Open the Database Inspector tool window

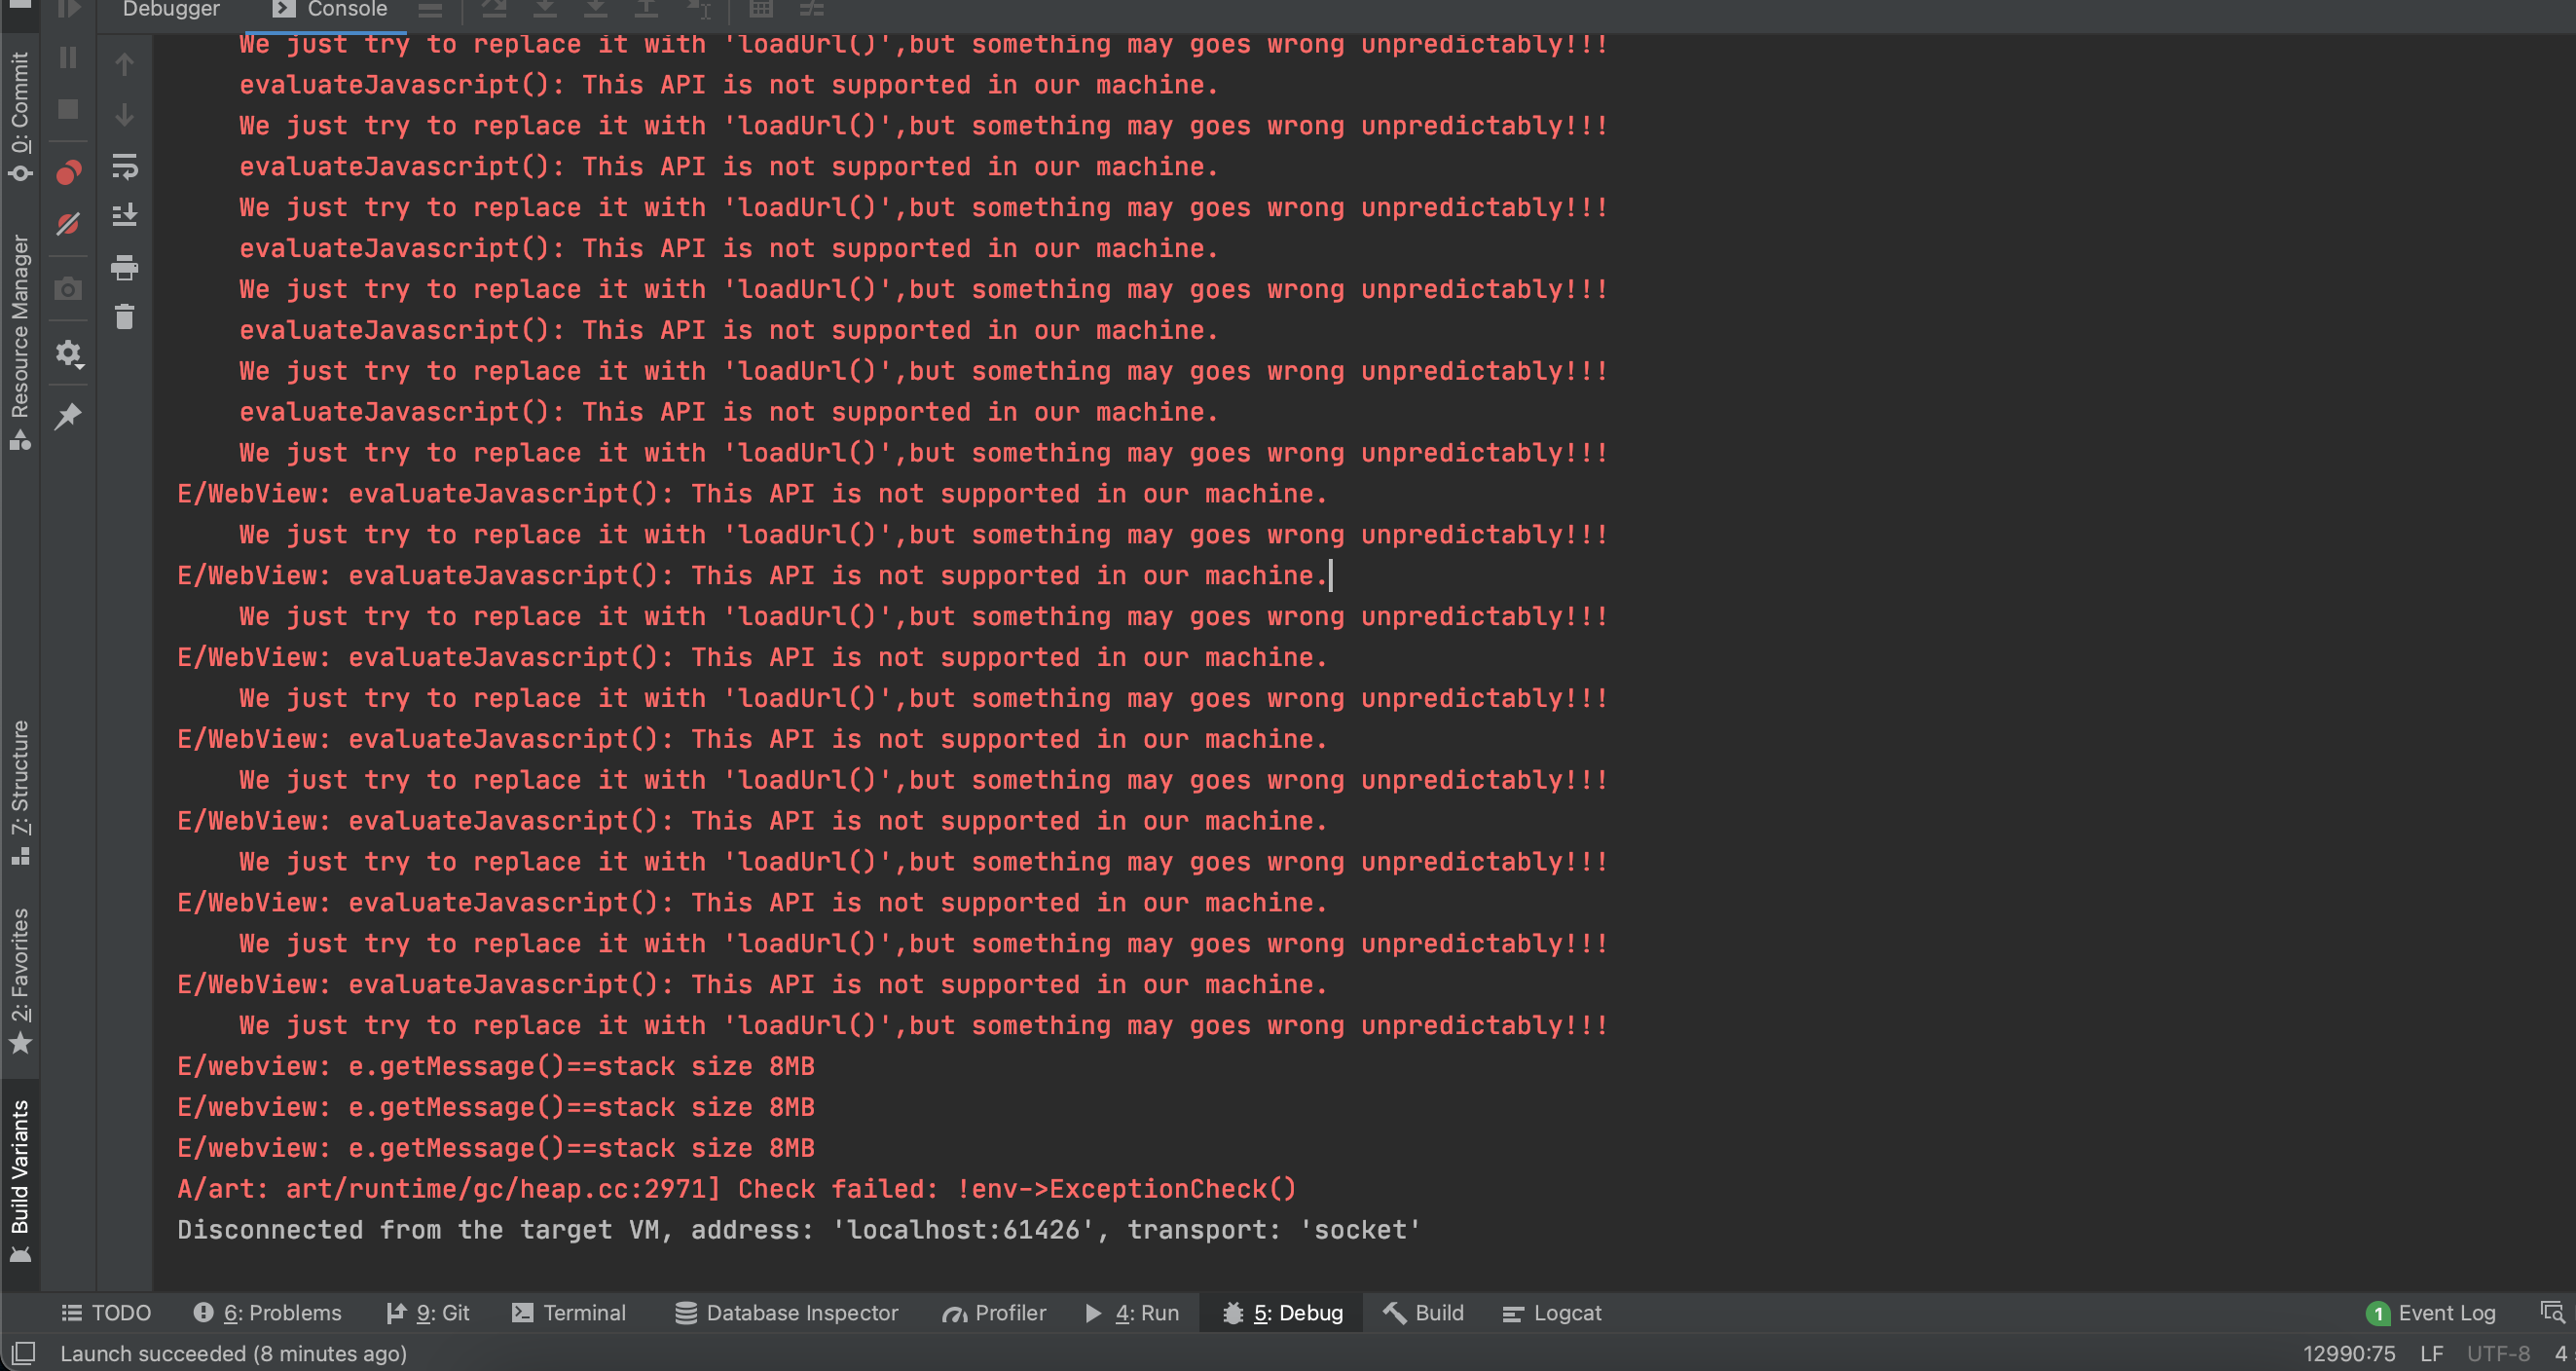click(x=787, y=1313)
